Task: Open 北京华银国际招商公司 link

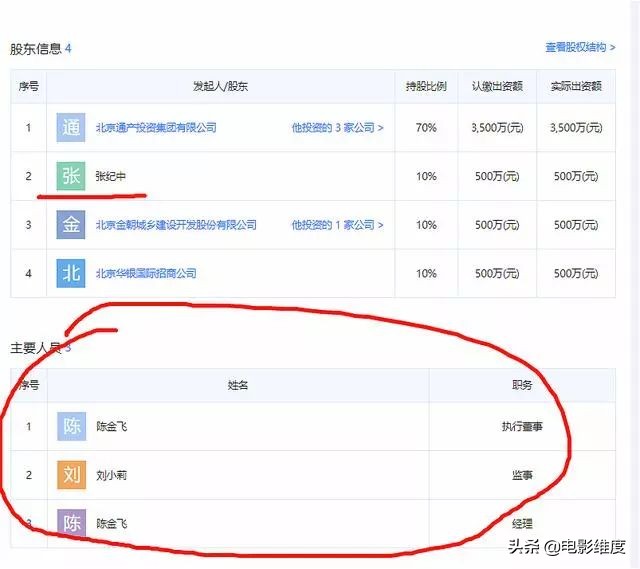Action: (146, 273)
